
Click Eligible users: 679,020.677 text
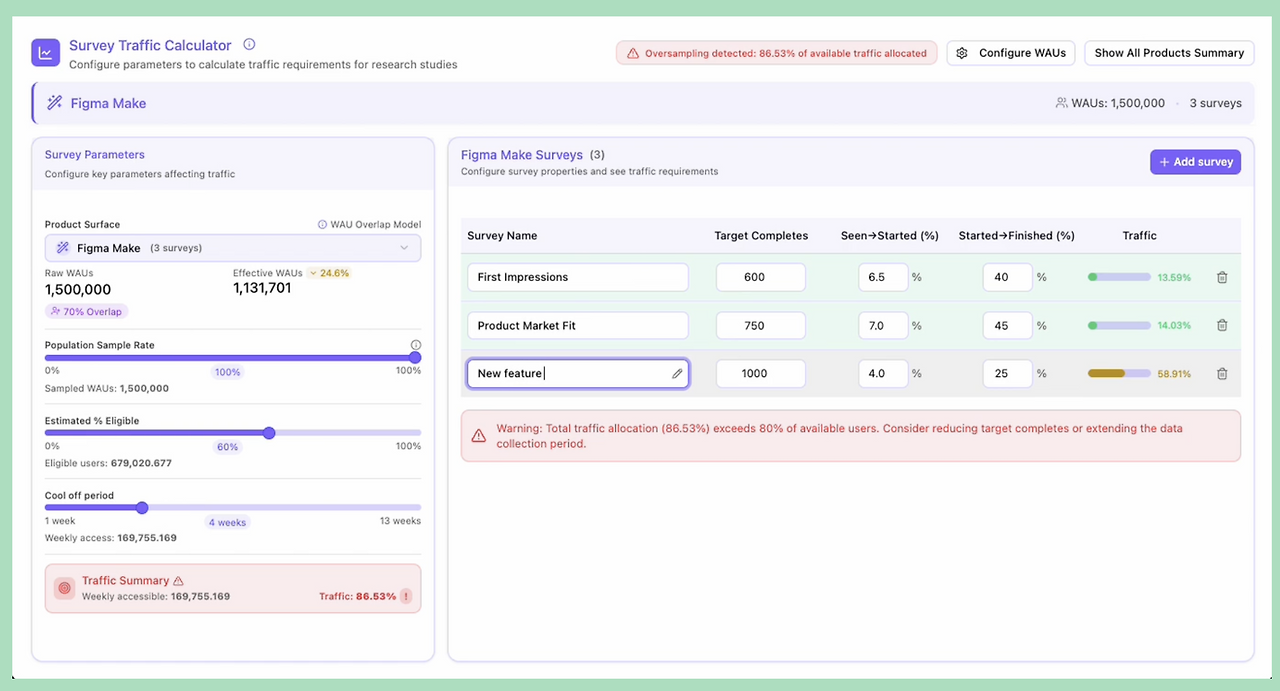pos(108,463)
